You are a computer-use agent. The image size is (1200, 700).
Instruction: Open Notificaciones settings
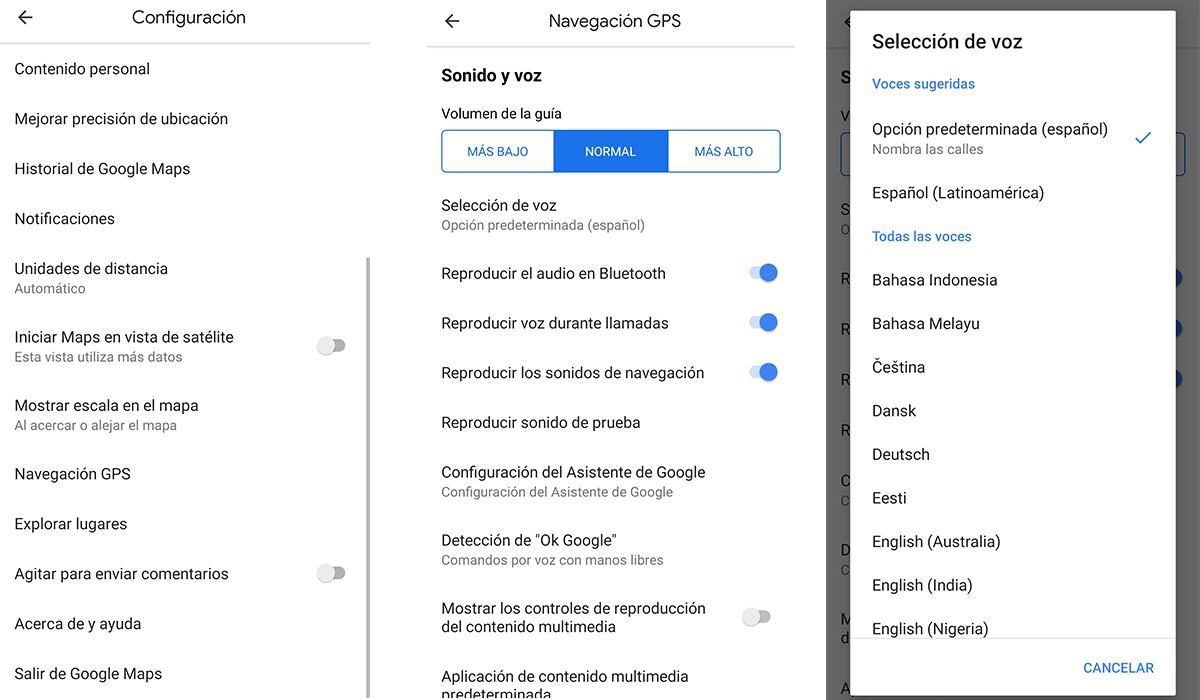click(x=64, y=218)
